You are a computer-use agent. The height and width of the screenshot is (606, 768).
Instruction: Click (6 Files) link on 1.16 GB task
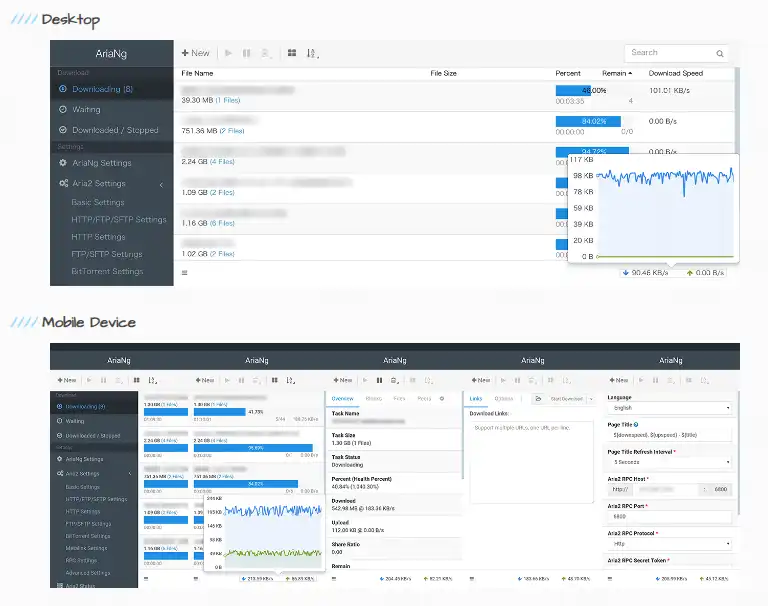pyautogui.click(x=222, y=223)
